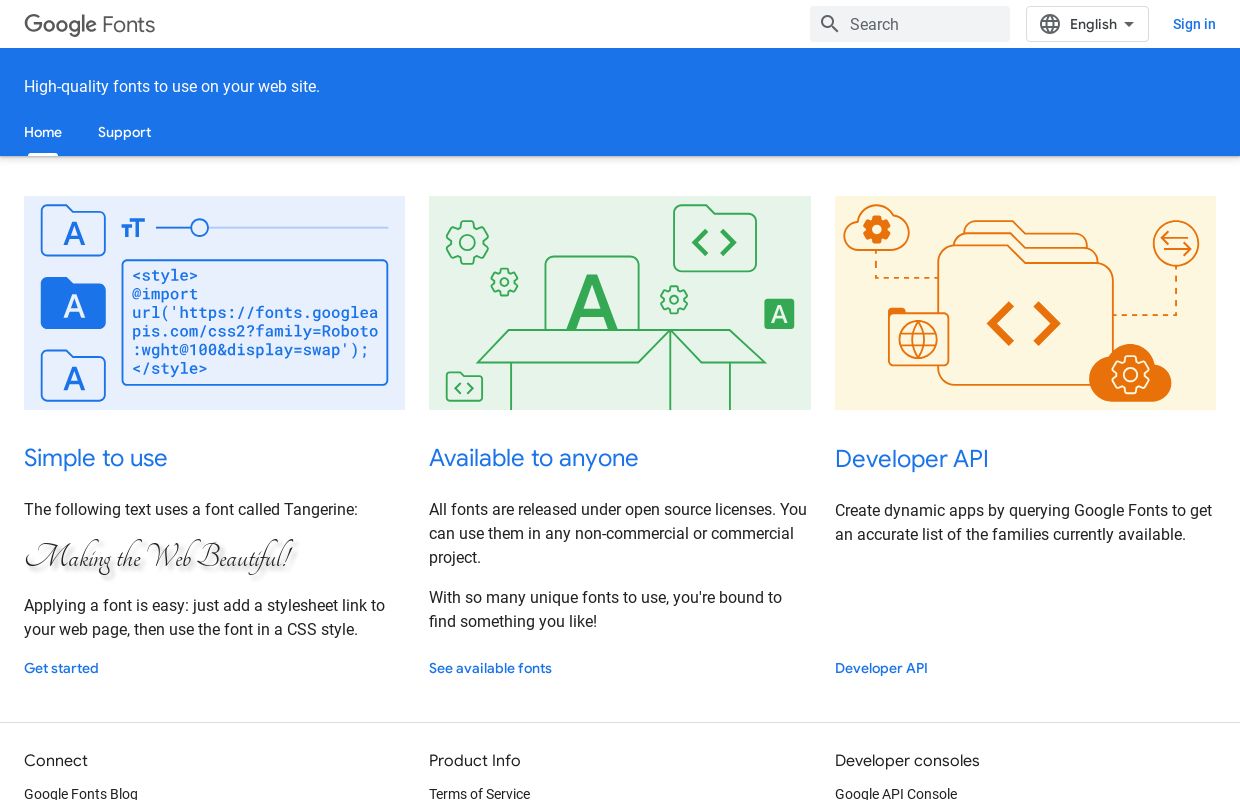Click See available fonts link
Viewport: 1240px width, 800px height.
point(490,668)
